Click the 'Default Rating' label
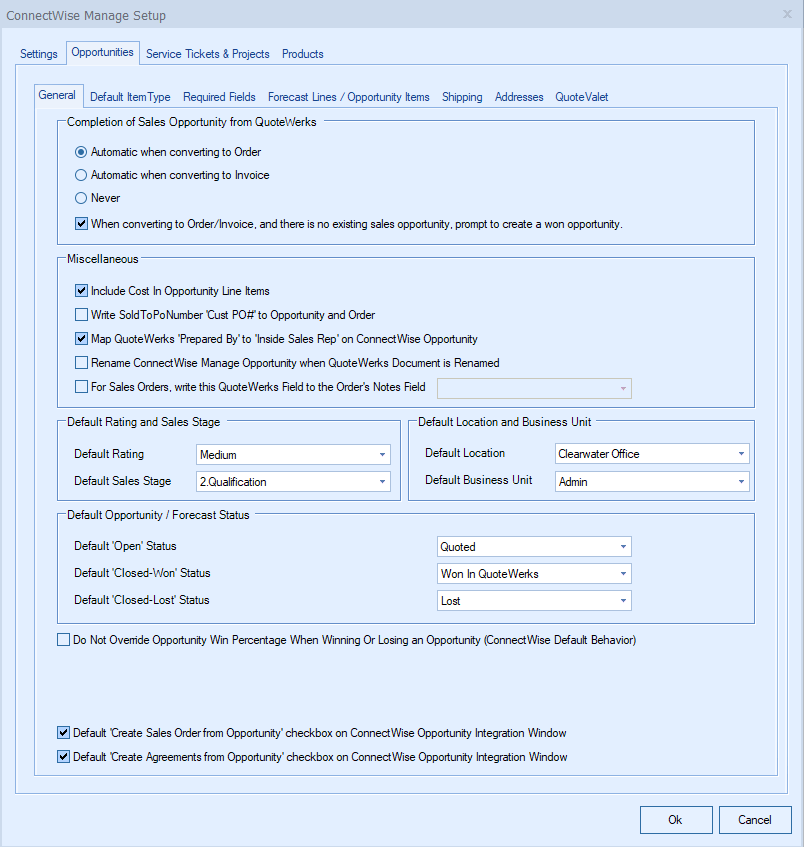Viewport: 804px width, 847px height. pyautogui.click(x=109, y=454)
